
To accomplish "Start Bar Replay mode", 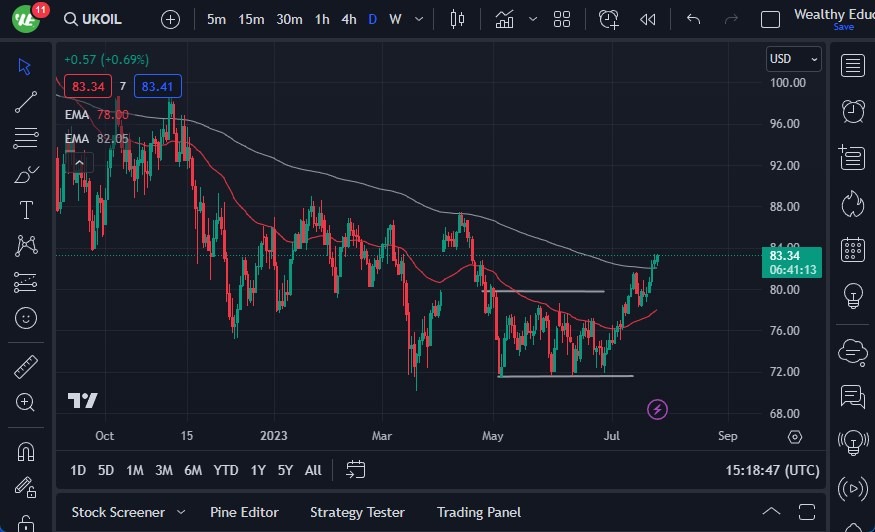I will pyautogui.click(x=648, y=19).
